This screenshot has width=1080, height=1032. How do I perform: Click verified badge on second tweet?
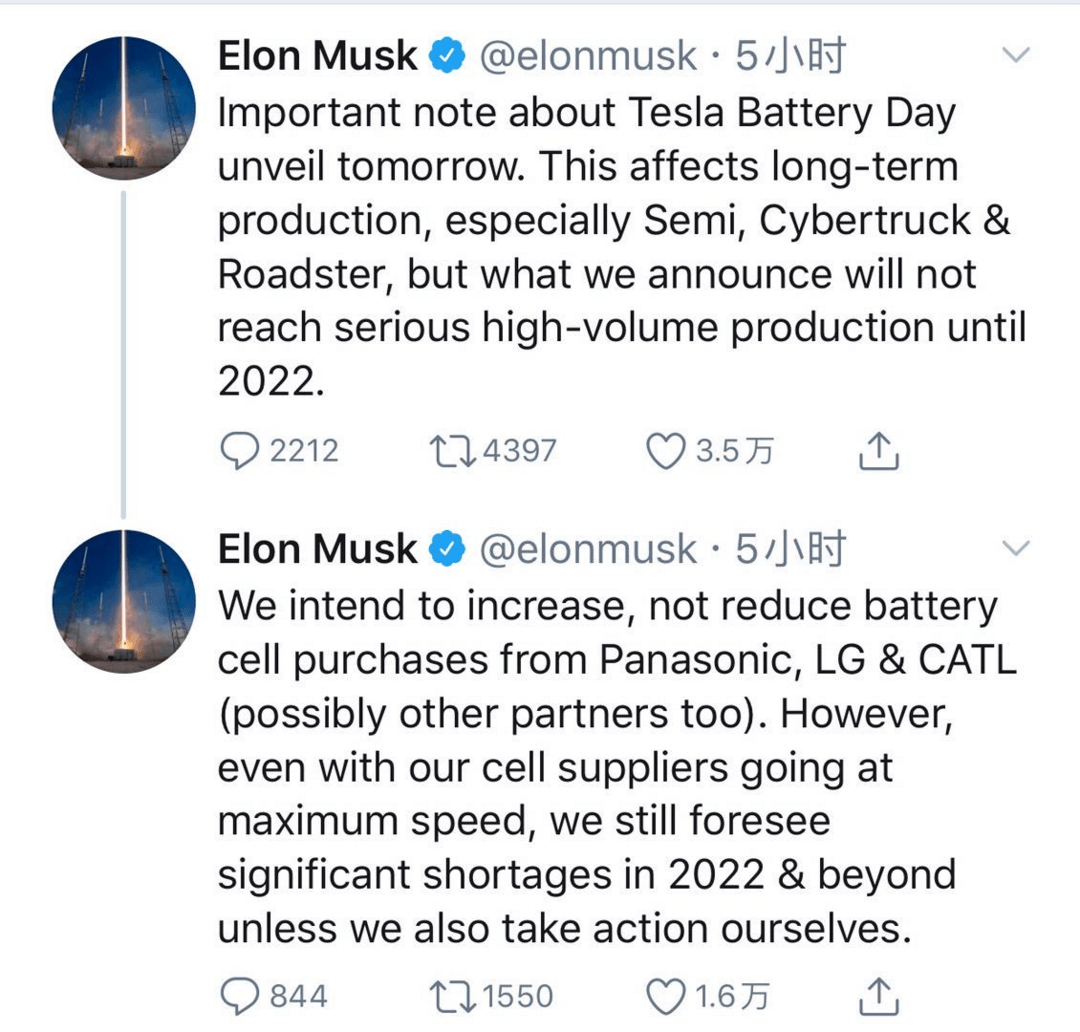tap(448, 549)
